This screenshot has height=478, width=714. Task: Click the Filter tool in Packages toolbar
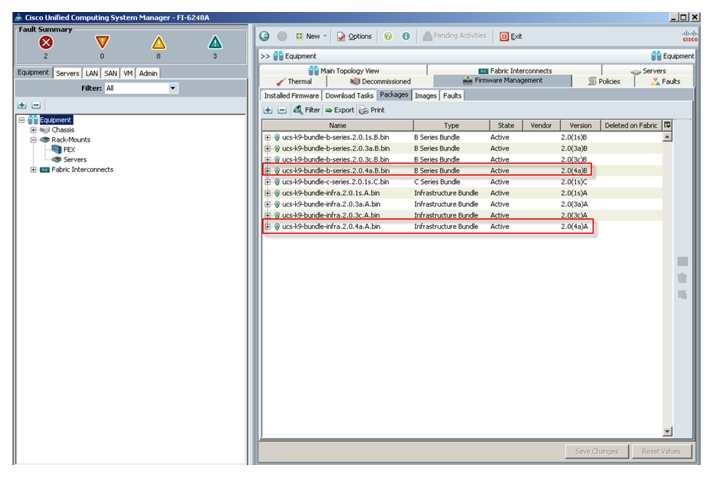[306, 110]
